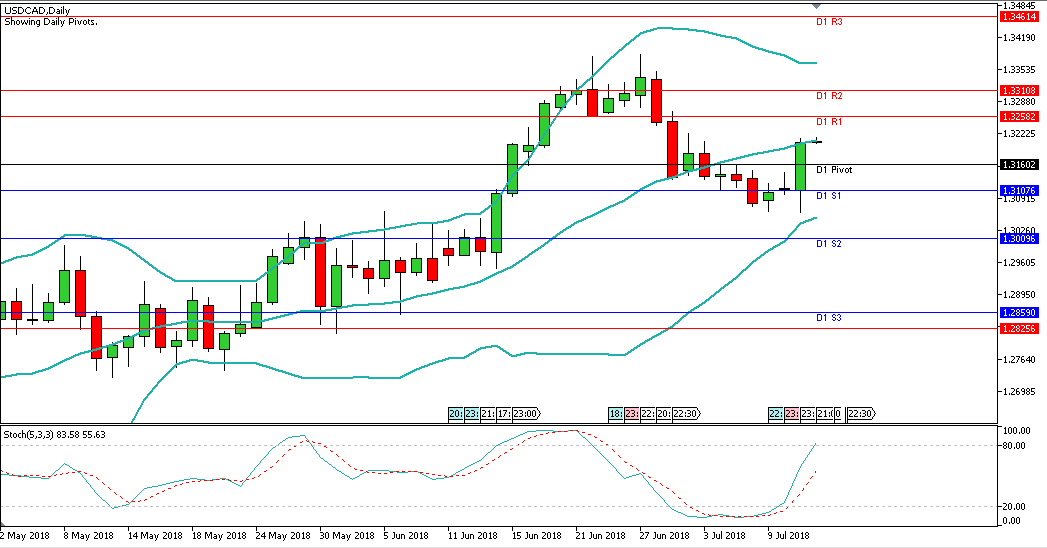Screen dimensions: 1047x548
Task: Click the blue 1.30096 price tag
Action: [x=1021, y=238]
